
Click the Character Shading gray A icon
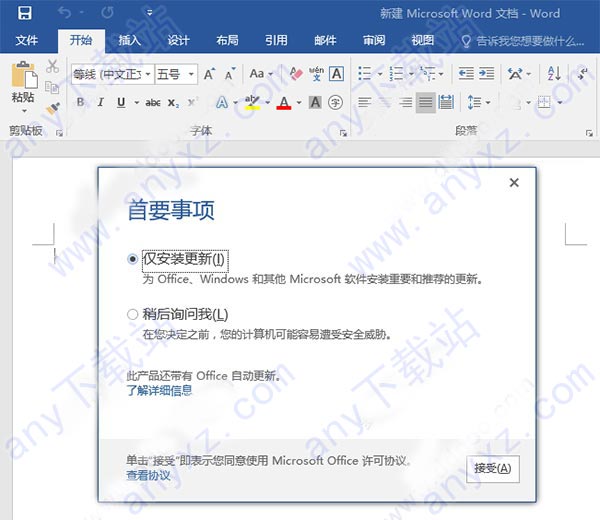coord(315,102)
